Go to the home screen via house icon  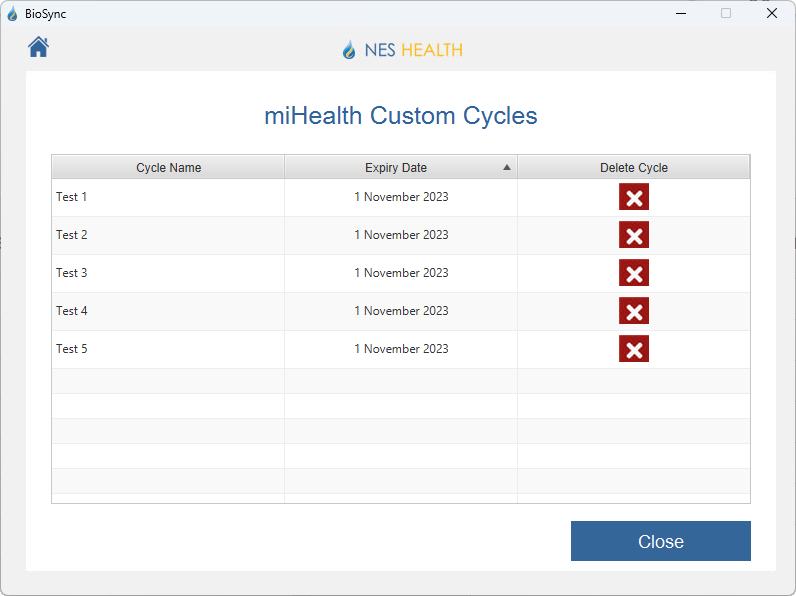pyautogui.click(x=38, y=47)
